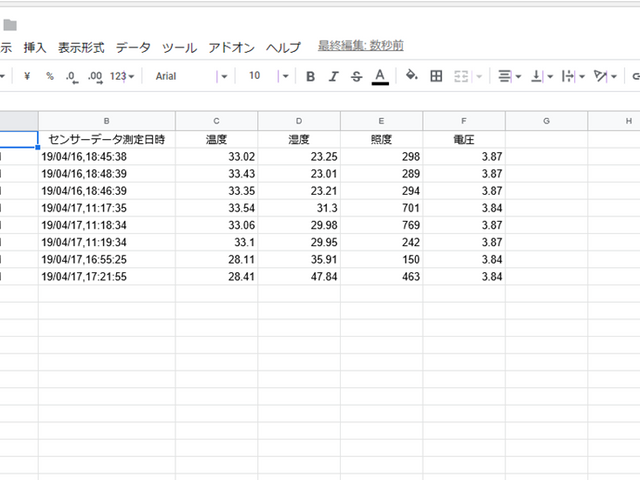Toggle bold formatting
640x480 pixels.
pos(310,76)
